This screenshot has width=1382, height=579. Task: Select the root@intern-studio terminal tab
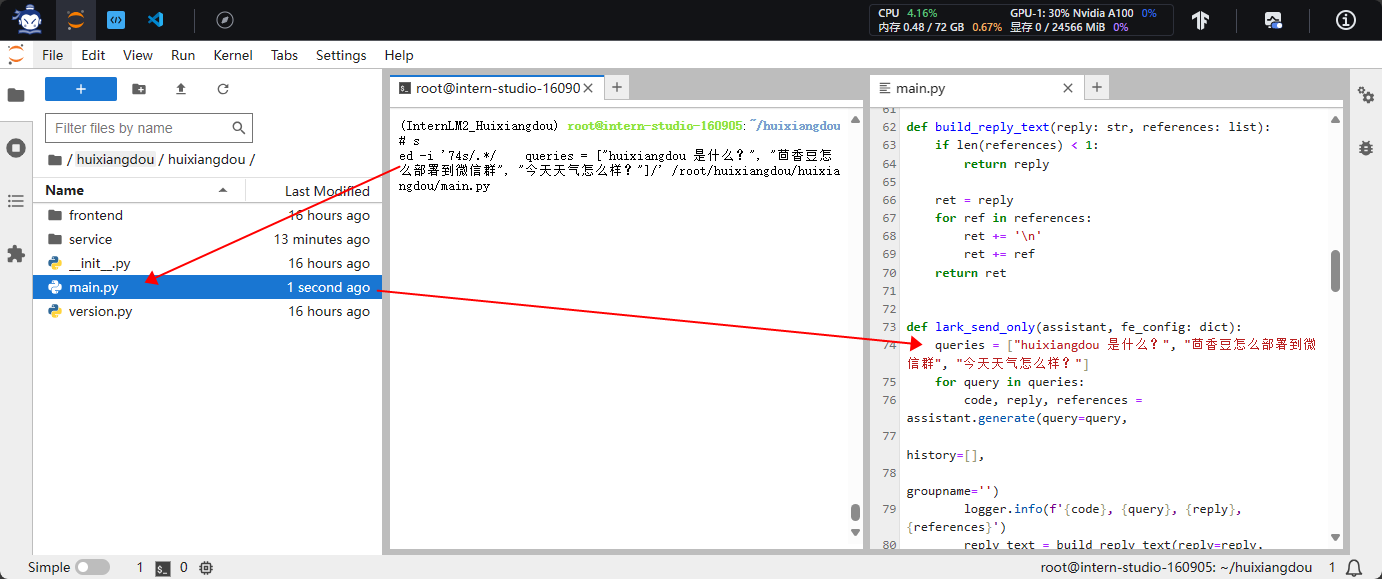pyautogui.click(x=496, y=88)
